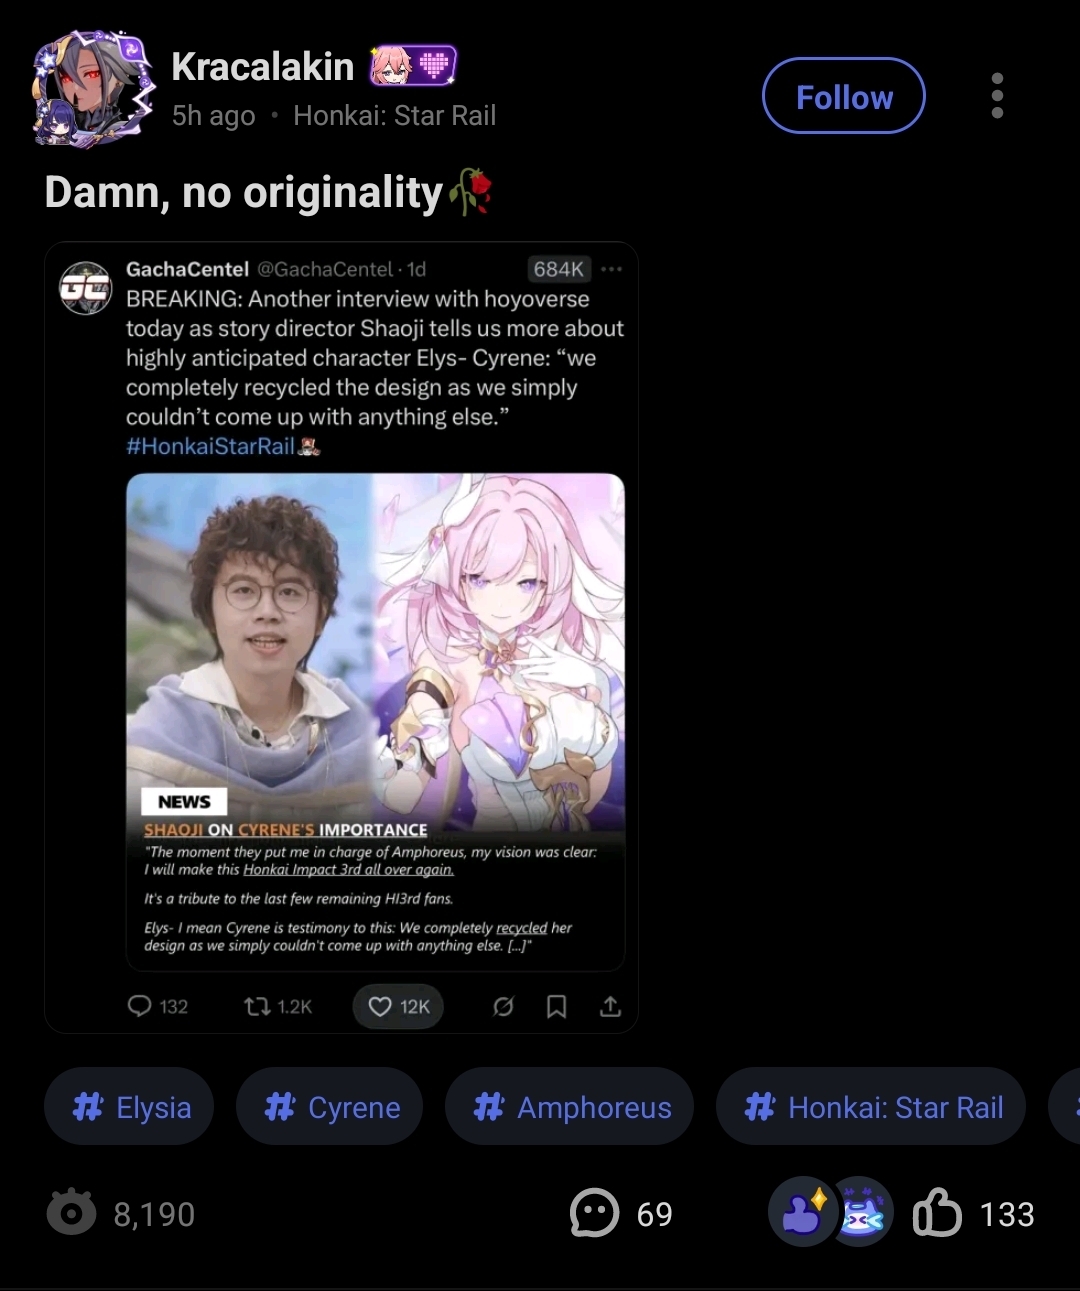Open the comments bubble showing 69
1080x1291 pixels.
(x=621, y=1213)
